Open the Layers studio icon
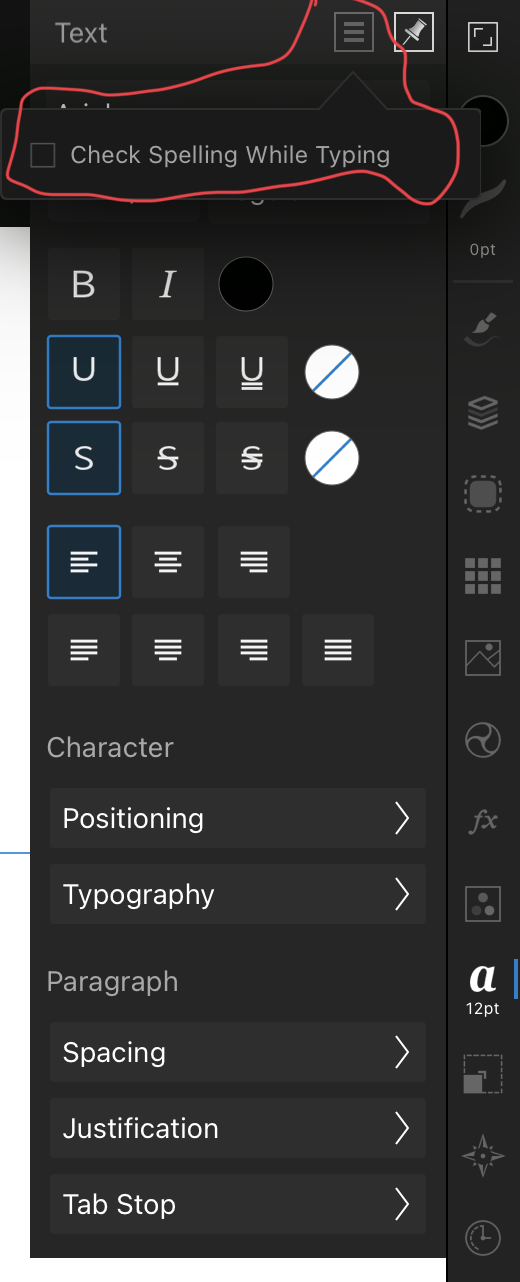 [x=483, y=413]
